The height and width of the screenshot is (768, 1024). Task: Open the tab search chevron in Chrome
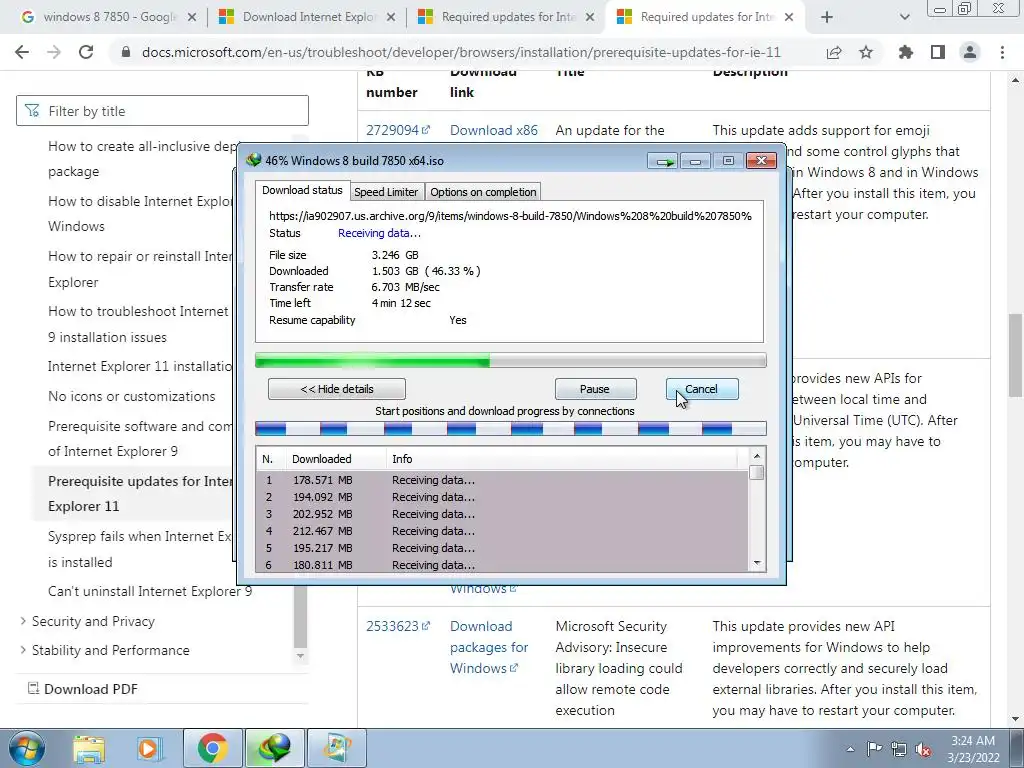point(904,18)
